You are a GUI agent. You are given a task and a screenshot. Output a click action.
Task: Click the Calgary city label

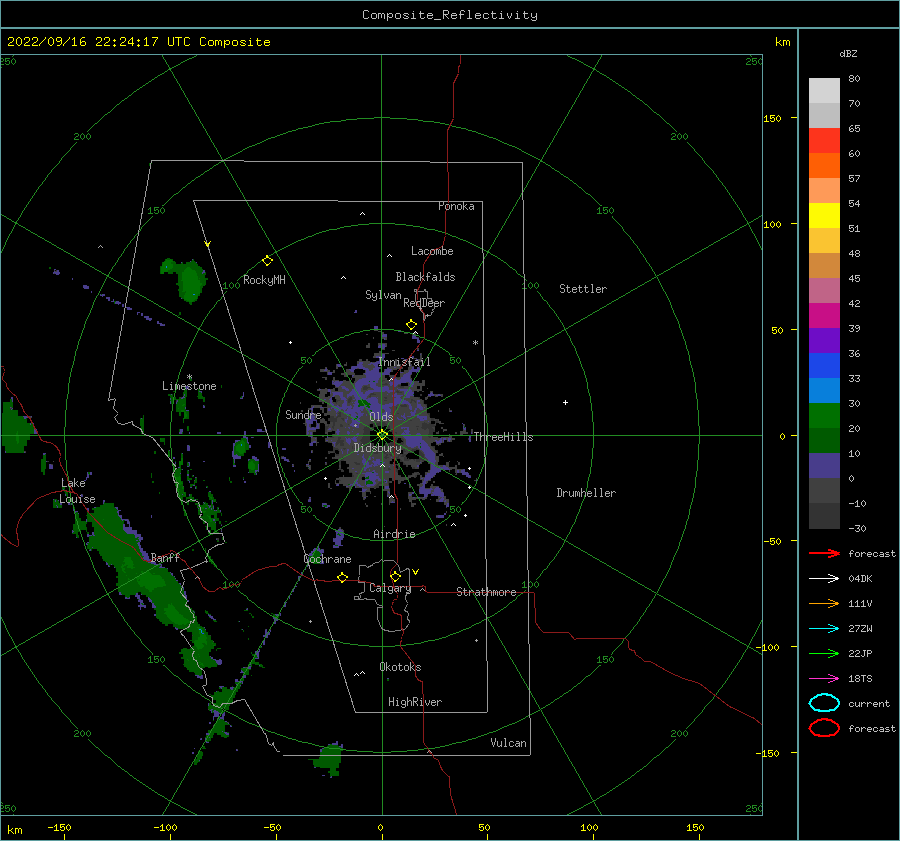390,588
